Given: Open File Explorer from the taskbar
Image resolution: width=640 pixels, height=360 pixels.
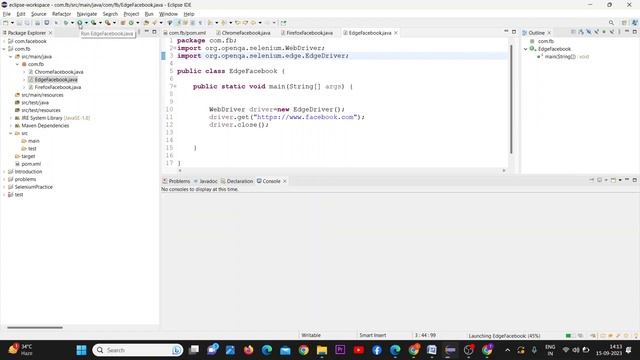Looking at the screenshot, I should click(322, 350).
